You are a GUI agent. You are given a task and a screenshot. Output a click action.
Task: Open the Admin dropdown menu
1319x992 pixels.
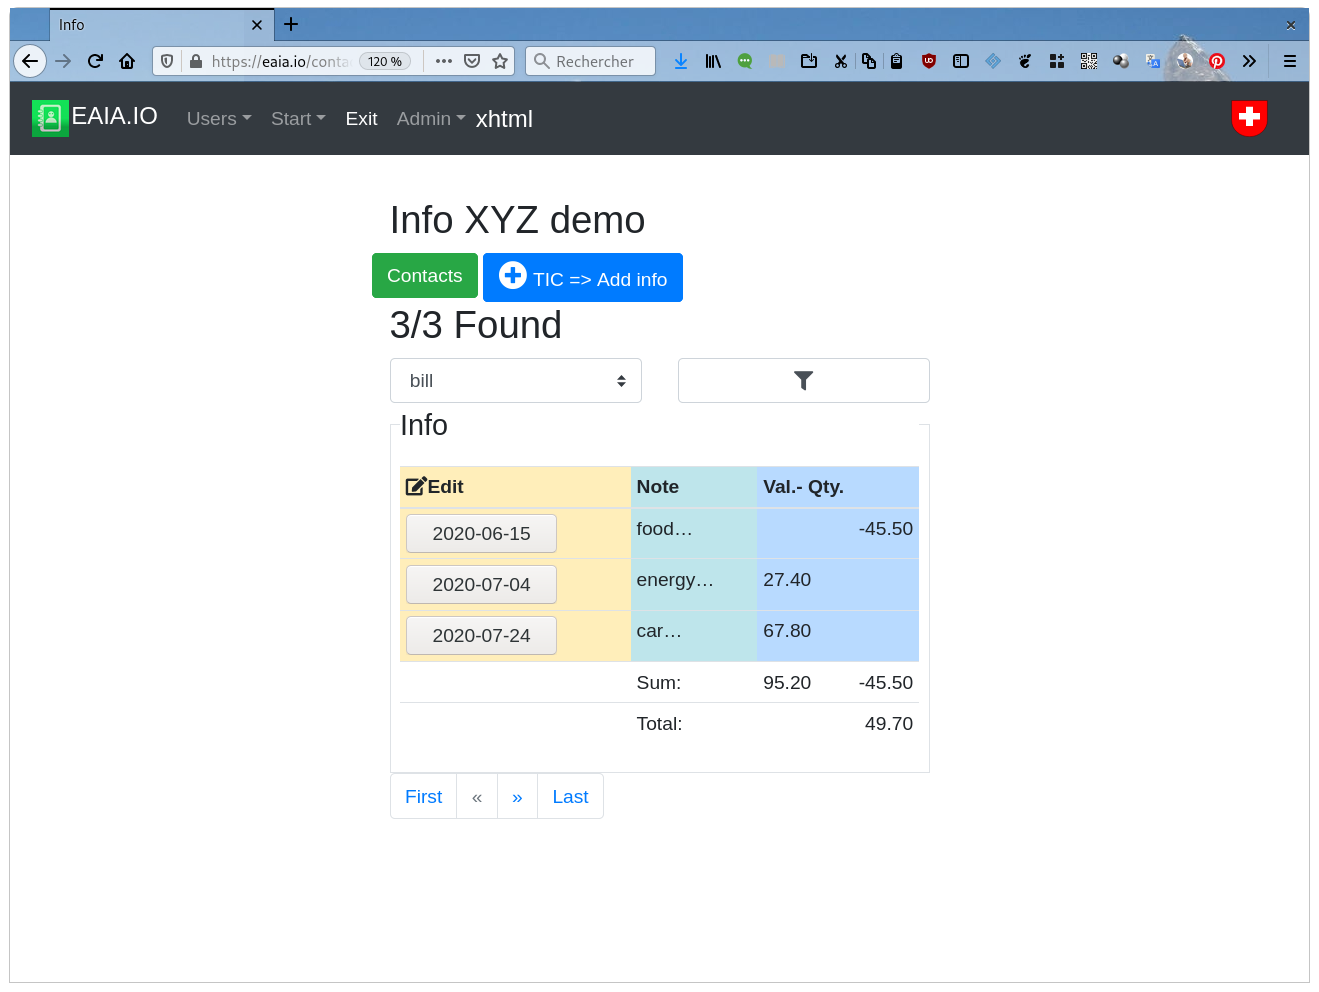click(431, 119)
